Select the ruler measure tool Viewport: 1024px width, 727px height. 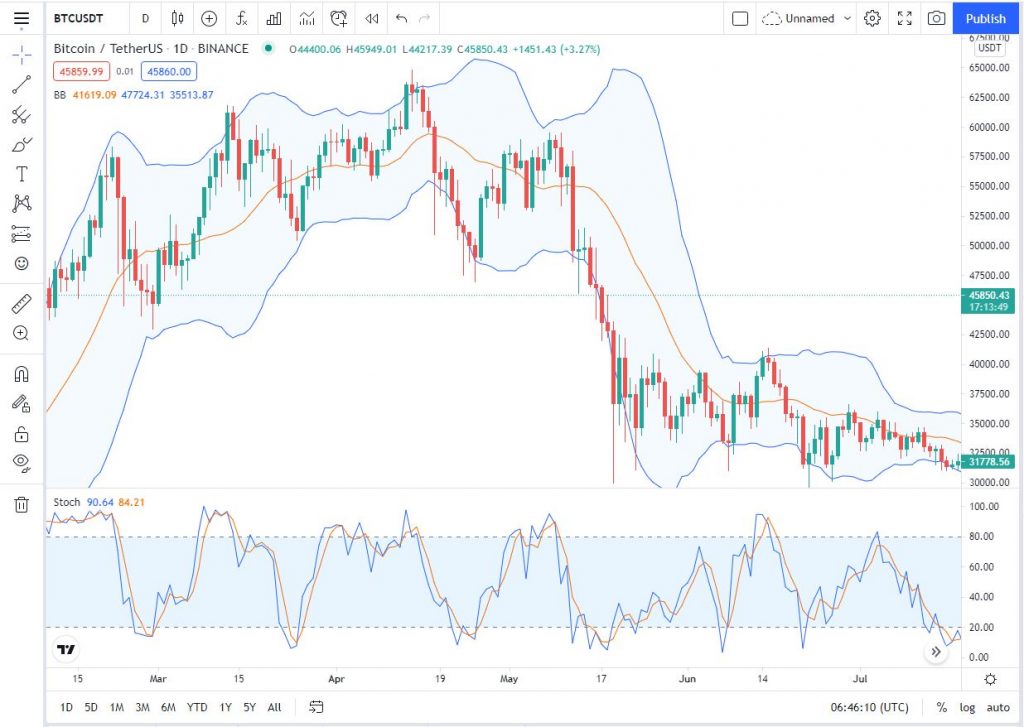point(22,304)
